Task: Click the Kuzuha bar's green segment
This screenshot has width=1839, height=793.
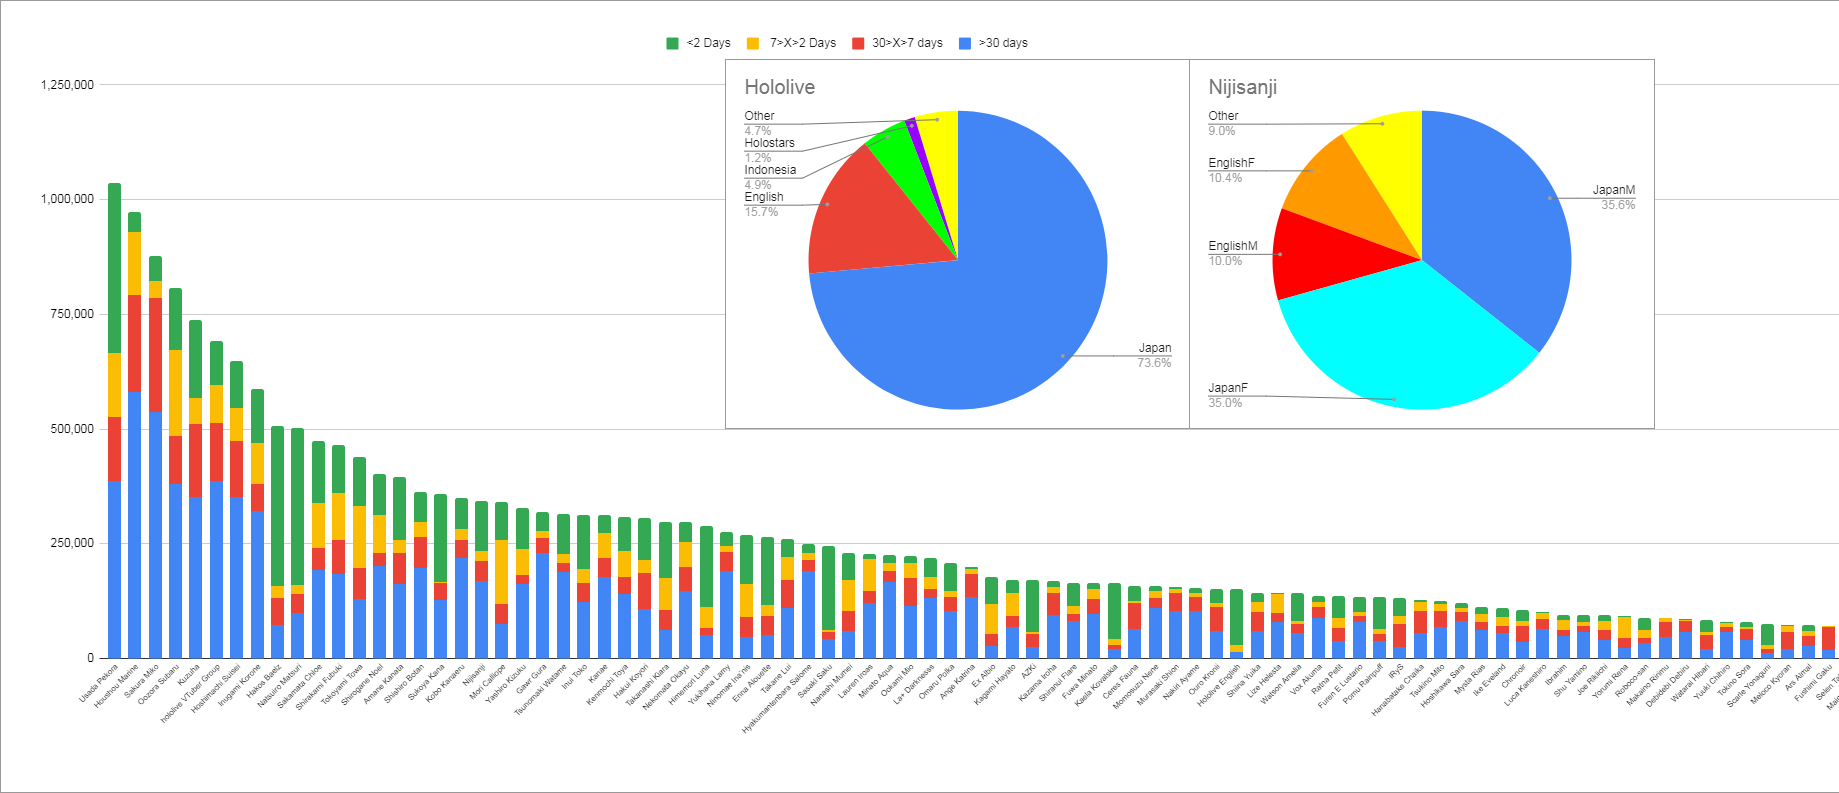Action: click(x=195, y=359)
